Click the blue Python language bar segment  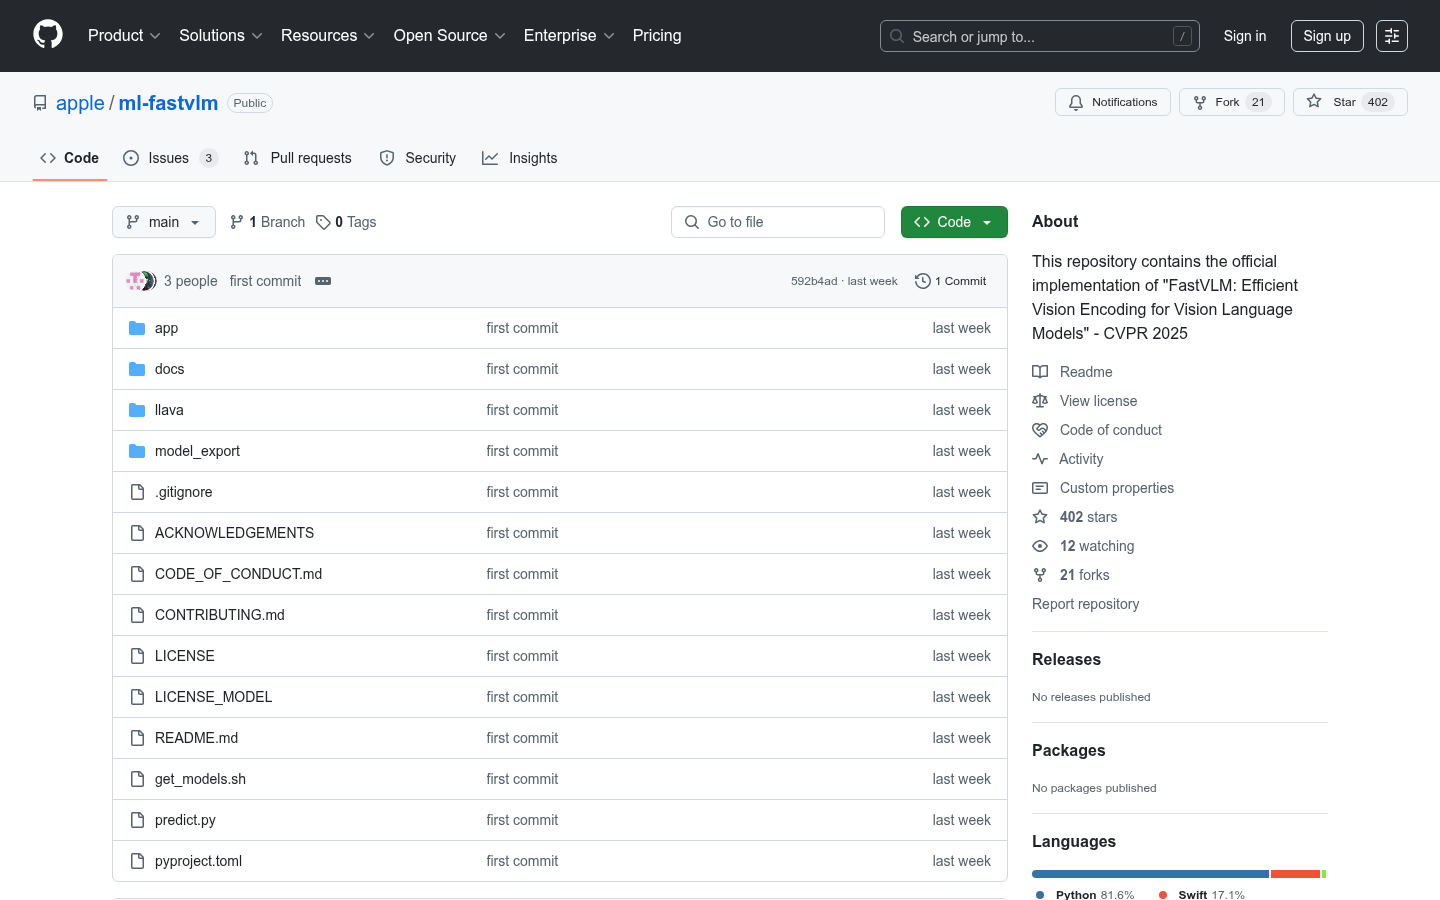tap(1150, 874)
